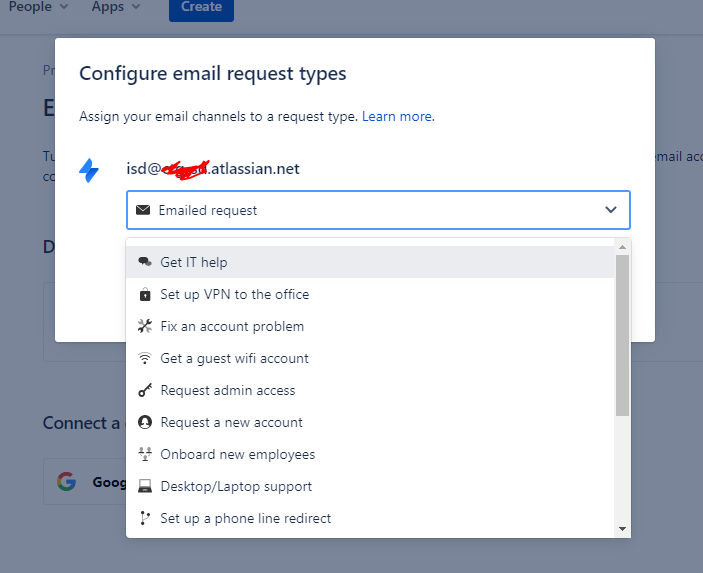Select Request a new account
The height and width of the screenshot is (573, 703).
click(370, 422)
